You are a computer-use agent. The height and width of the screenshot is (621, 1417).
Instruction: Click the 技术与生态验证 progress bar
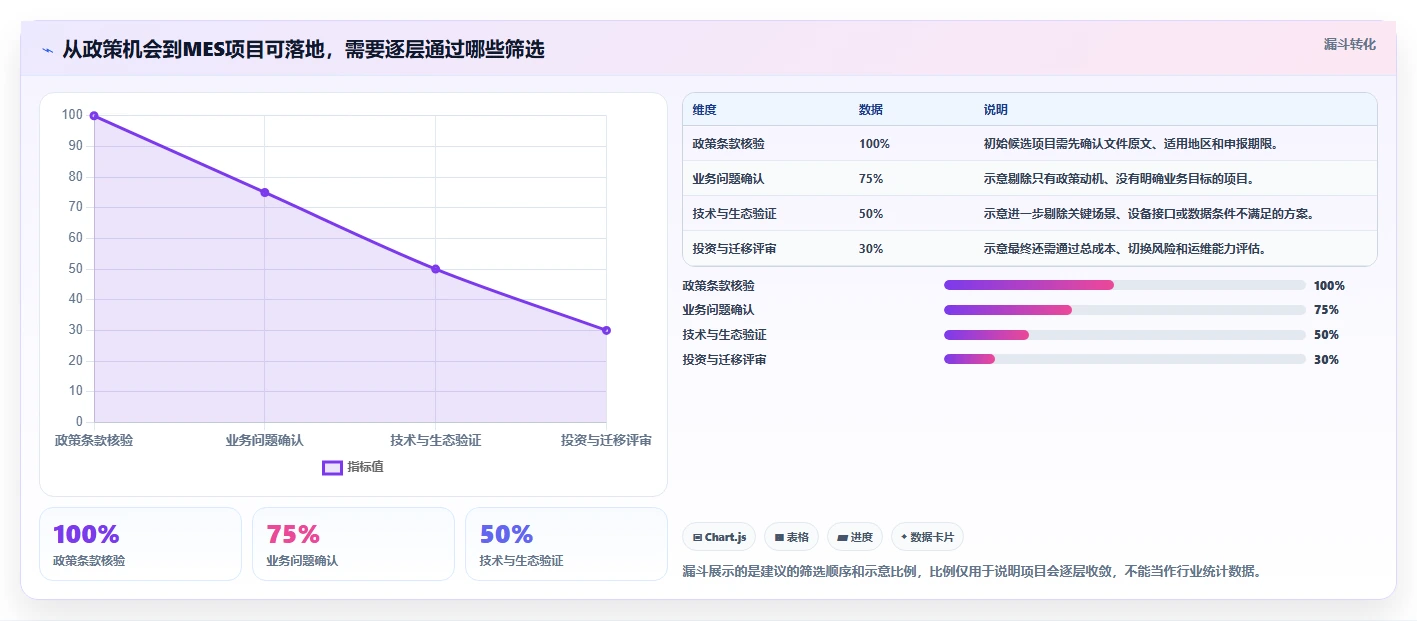[x=1125, y=335]
